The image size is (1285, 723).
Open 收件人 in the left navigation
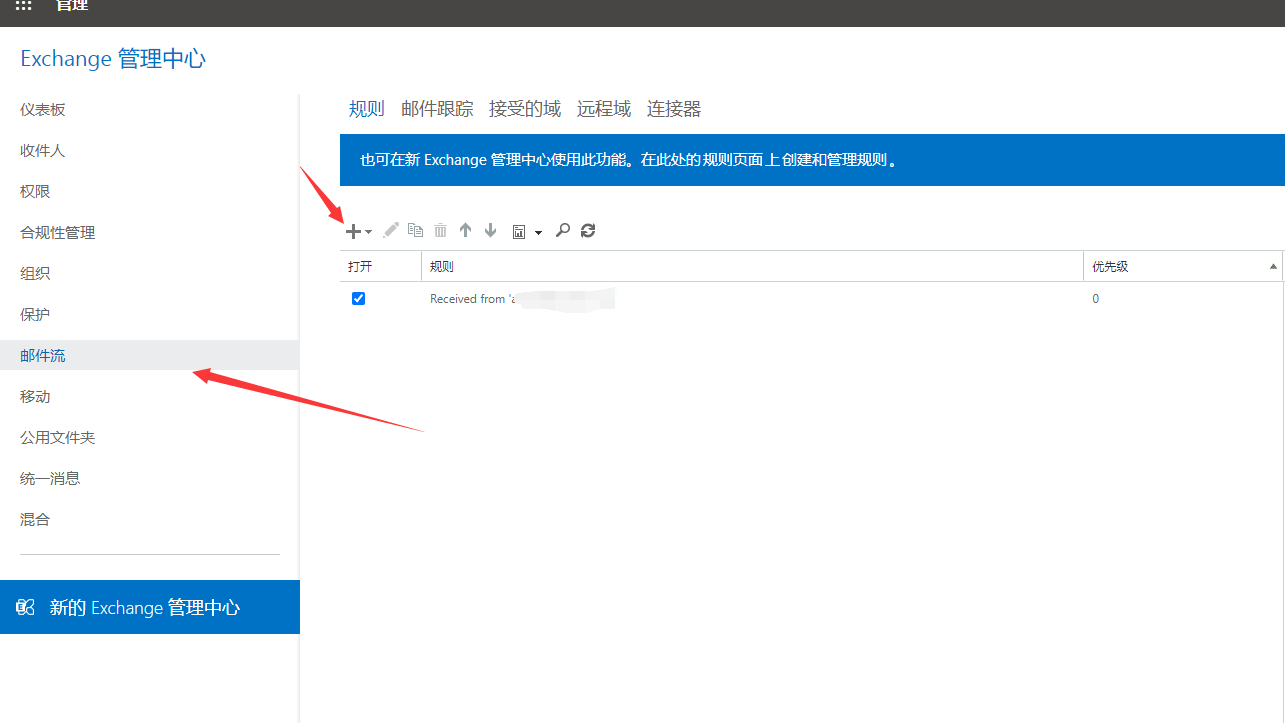43,150
